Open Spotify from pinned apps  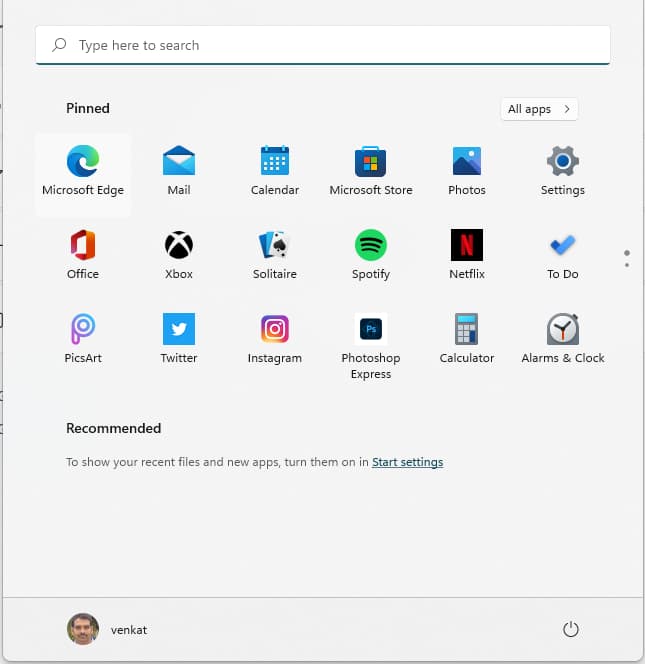click(x=371, y=255)
